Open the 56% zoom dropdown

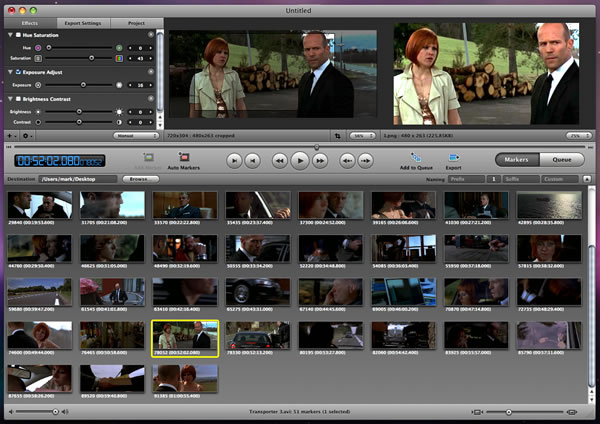(x=362, y=136)
